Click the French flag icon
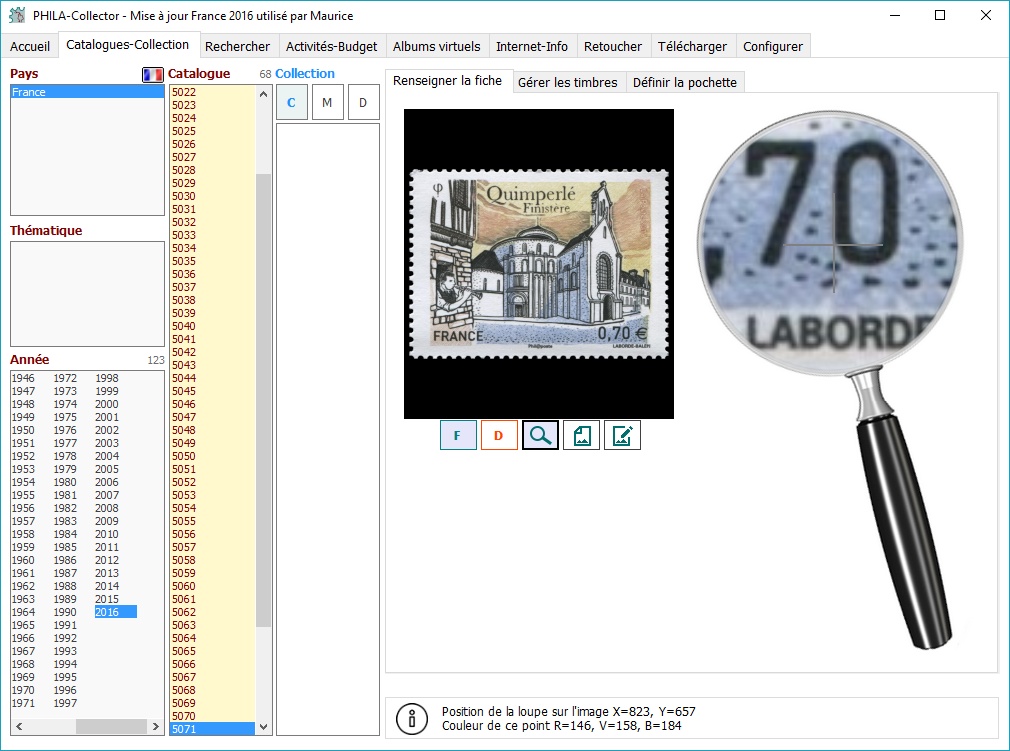Screen dimensions: 1010x751 pyautogui.click(x=153, y=74)
